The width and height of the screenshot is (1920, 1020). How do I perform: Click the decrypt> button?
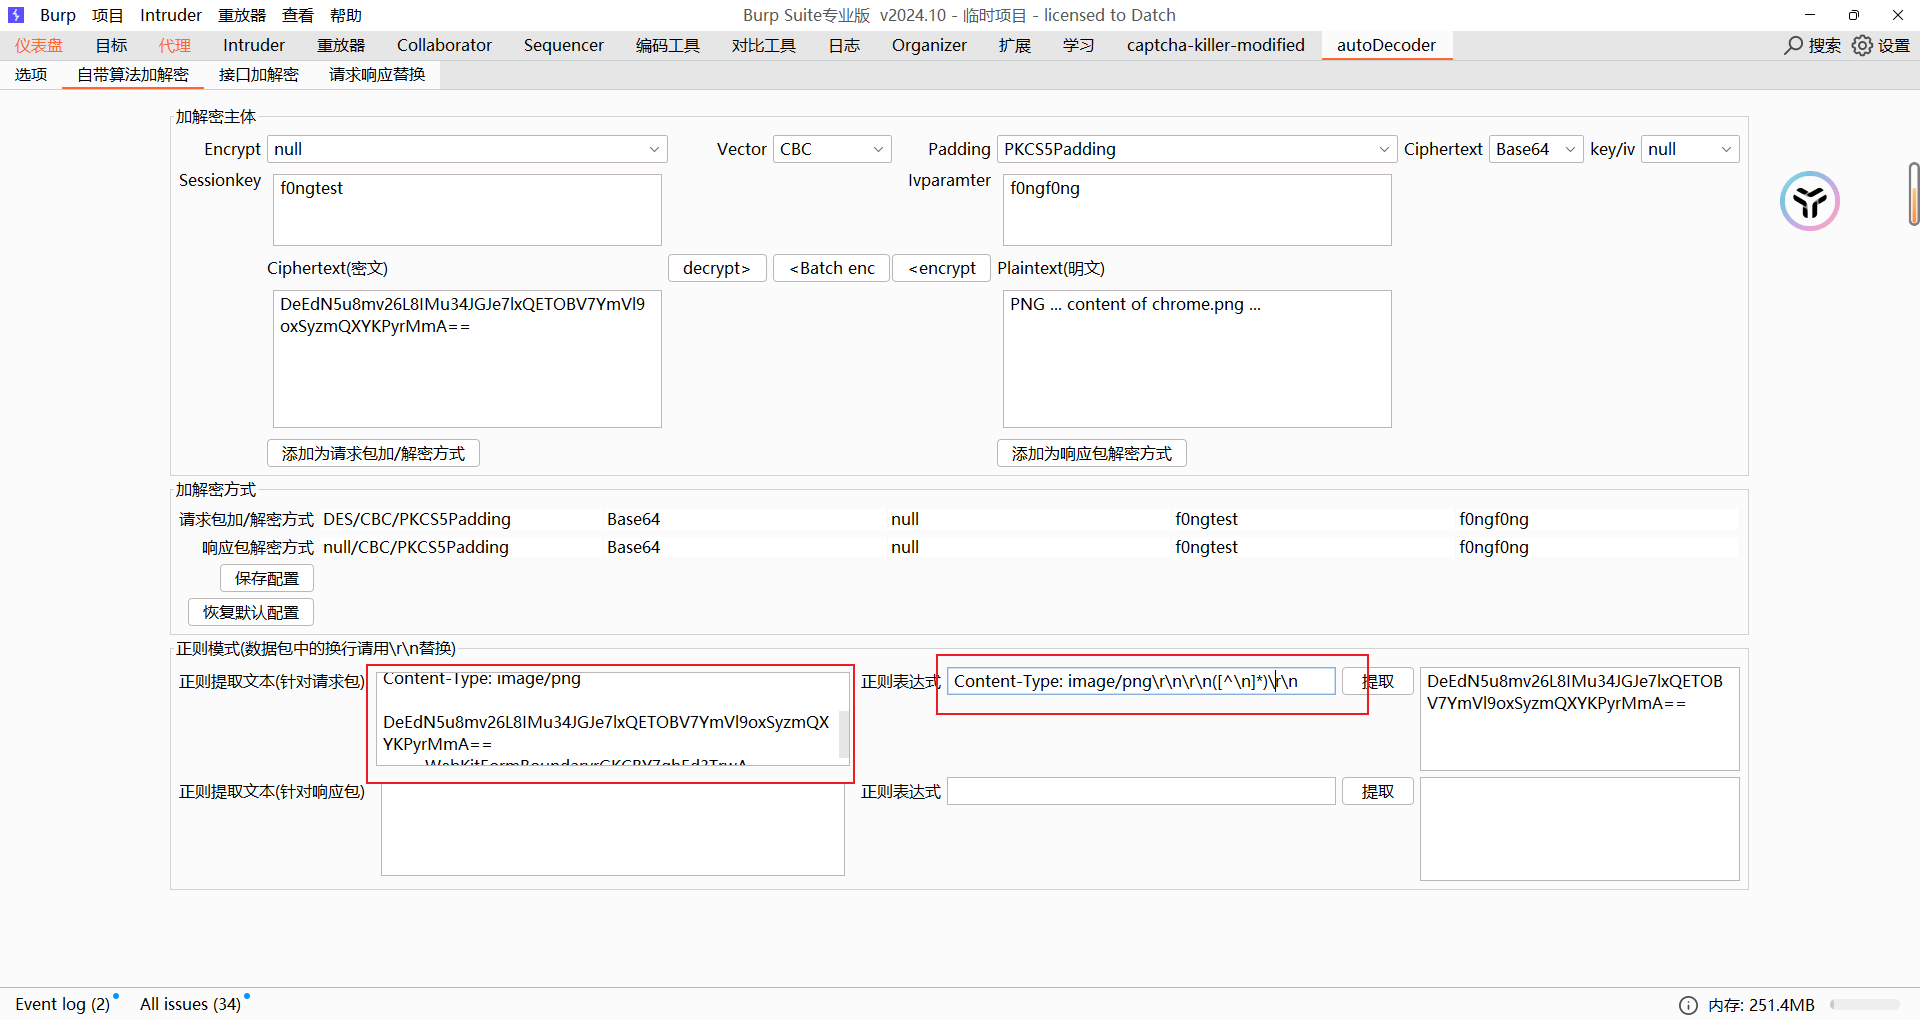coord(717,268)
